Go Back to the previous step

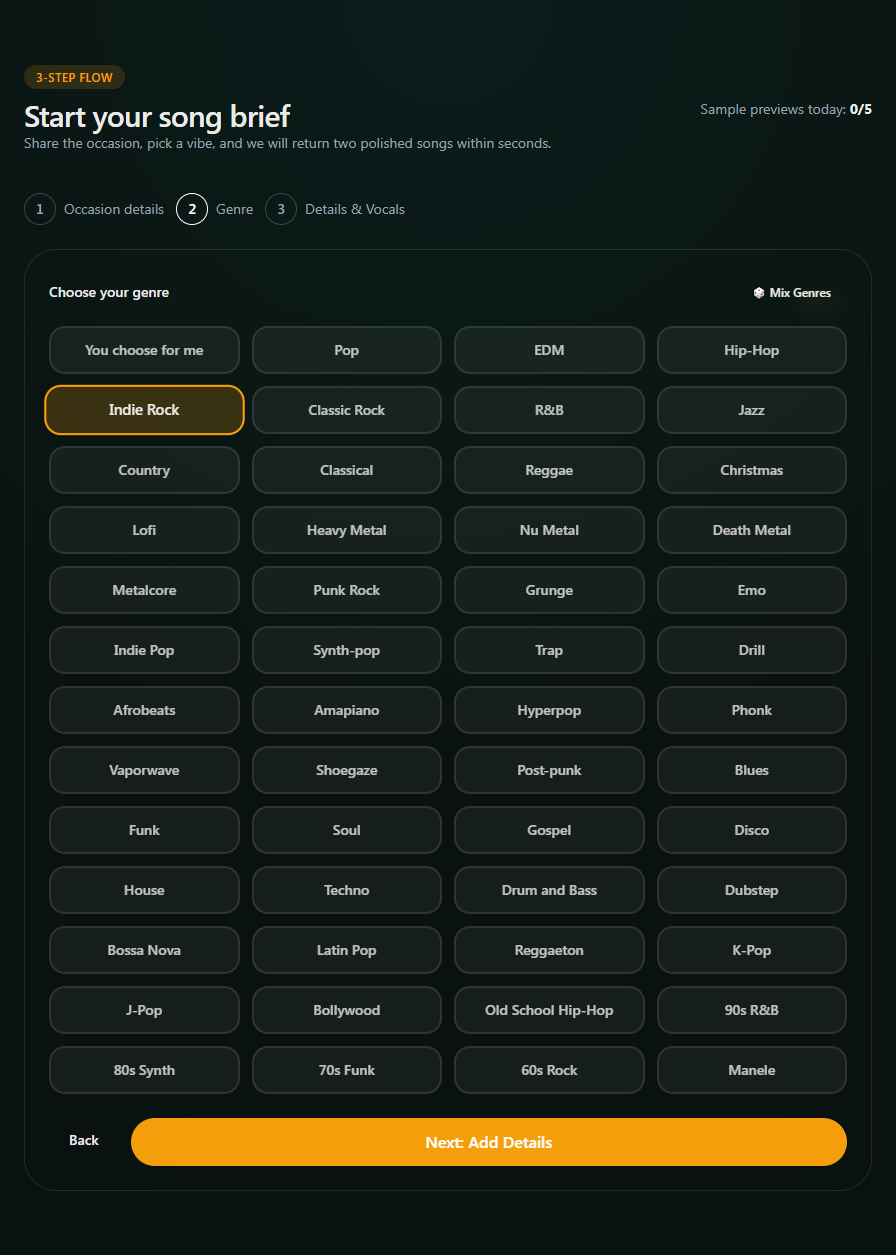click(x=84, y=1141)
